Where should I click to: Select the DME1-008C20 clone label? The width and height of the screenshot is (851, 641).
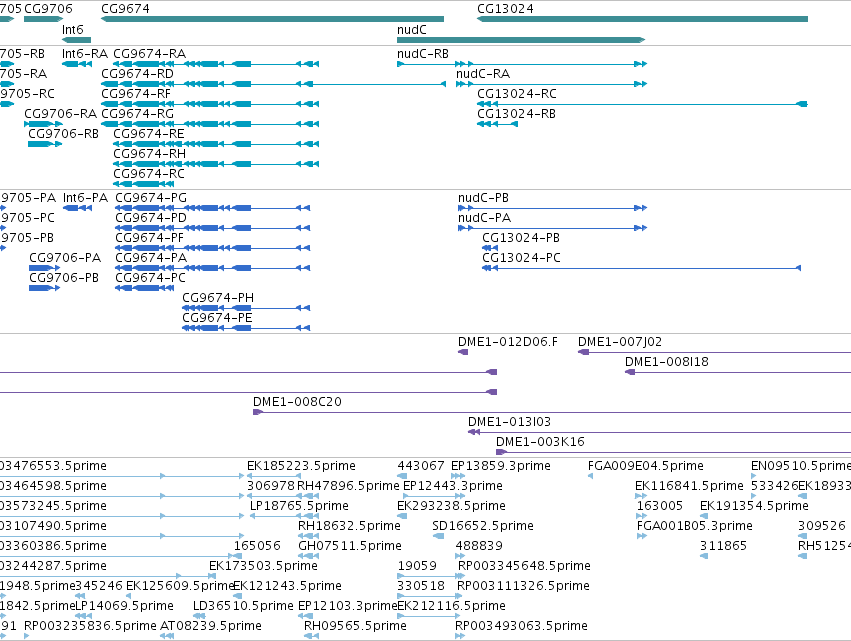(297, 402)
